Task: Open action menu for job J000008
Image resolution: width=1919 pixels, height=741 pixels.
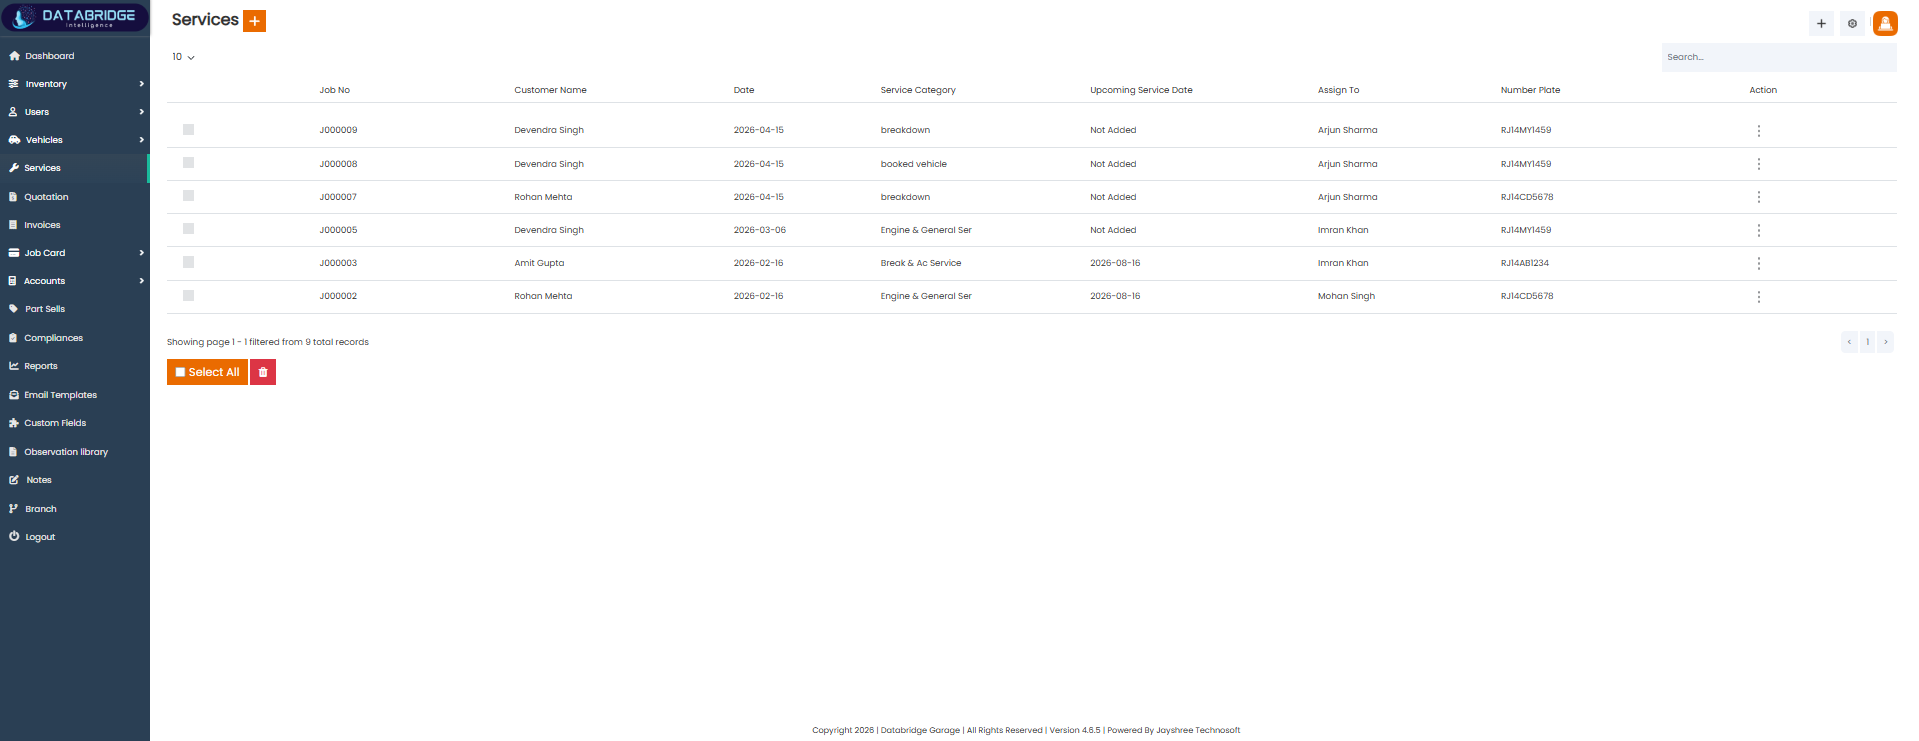Action: coord(1758,164)
